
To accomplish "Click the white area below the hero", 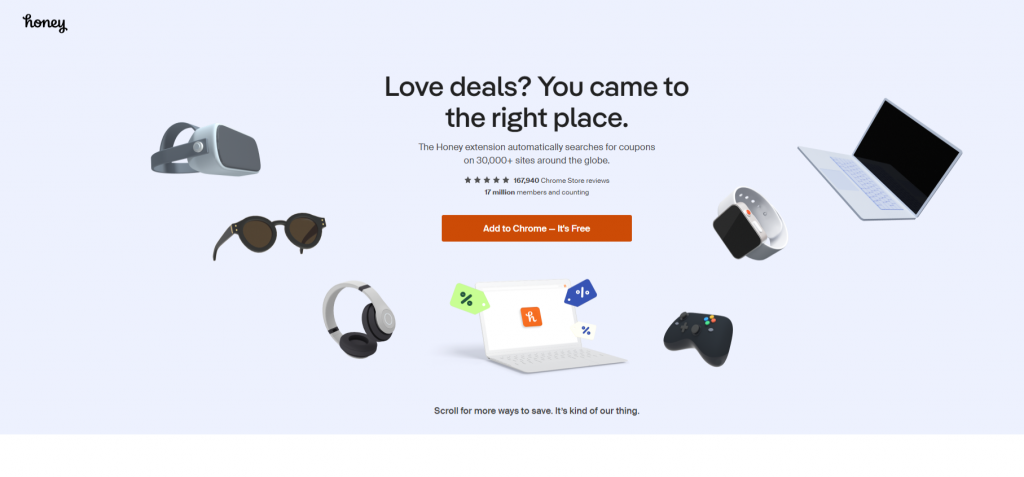I will tap(512, 456).
